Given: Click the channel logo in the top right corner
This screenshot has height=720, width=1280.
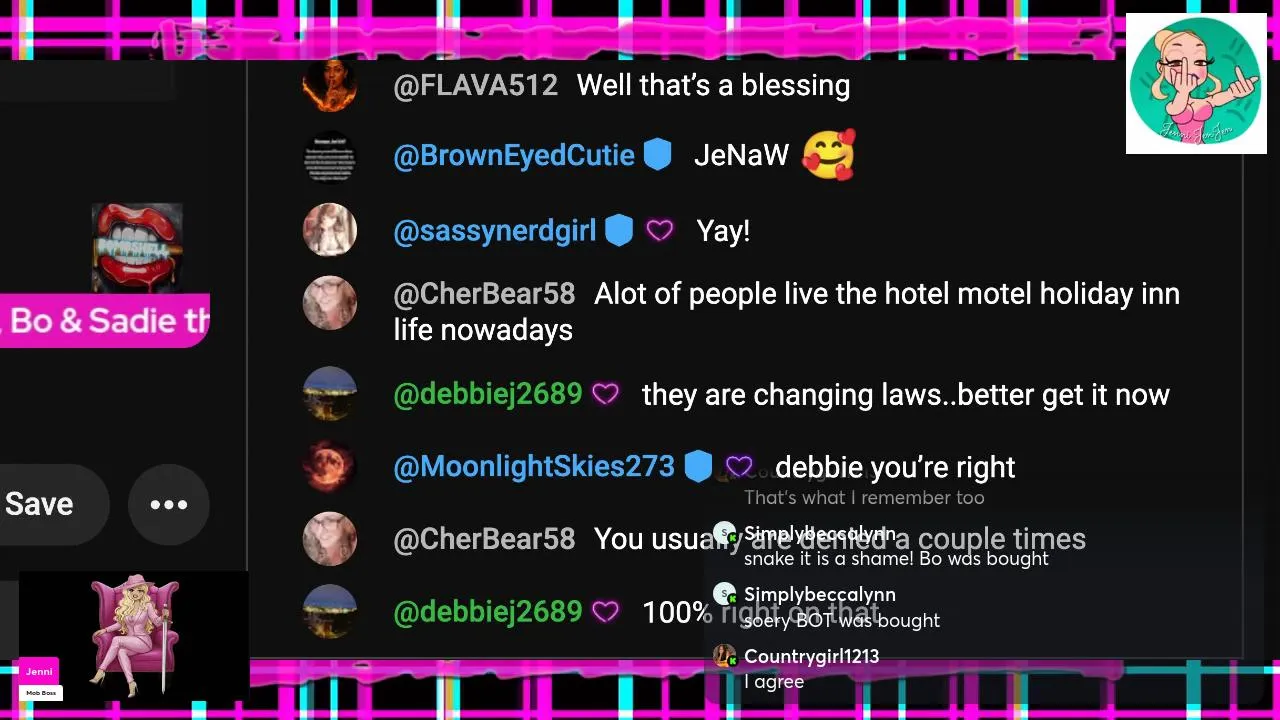Looking at the screenshot, I should point(1196,84).
